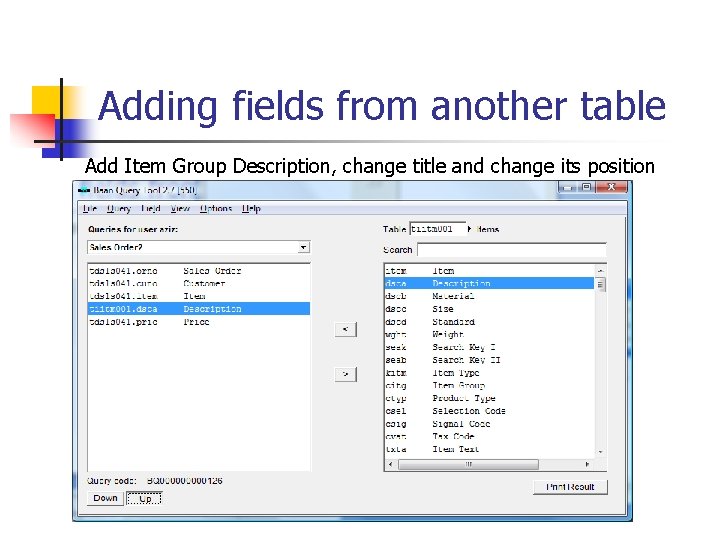Select dscc Size field
This screenshot has width=720, height=540.
click(x=489, y=309)
